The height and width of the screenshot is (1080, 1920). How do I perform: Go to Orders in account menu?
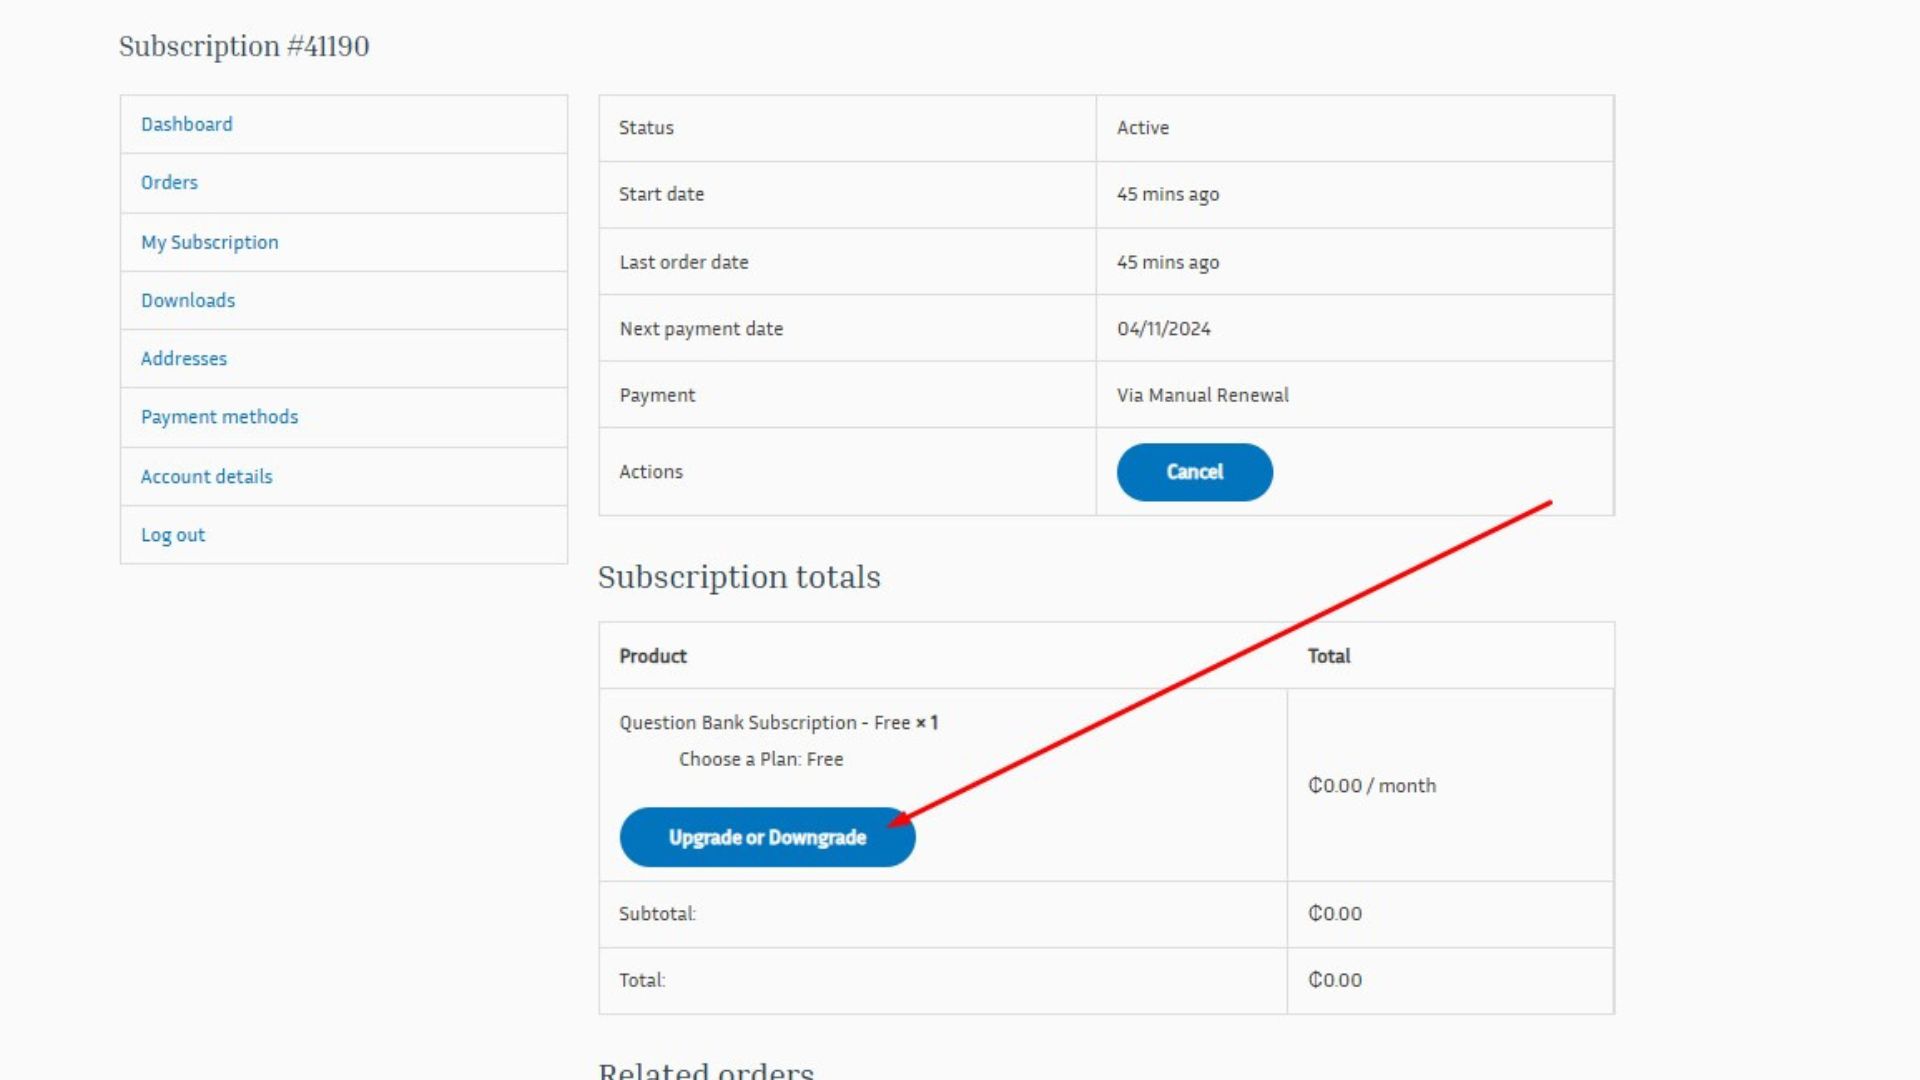(169, 182)
